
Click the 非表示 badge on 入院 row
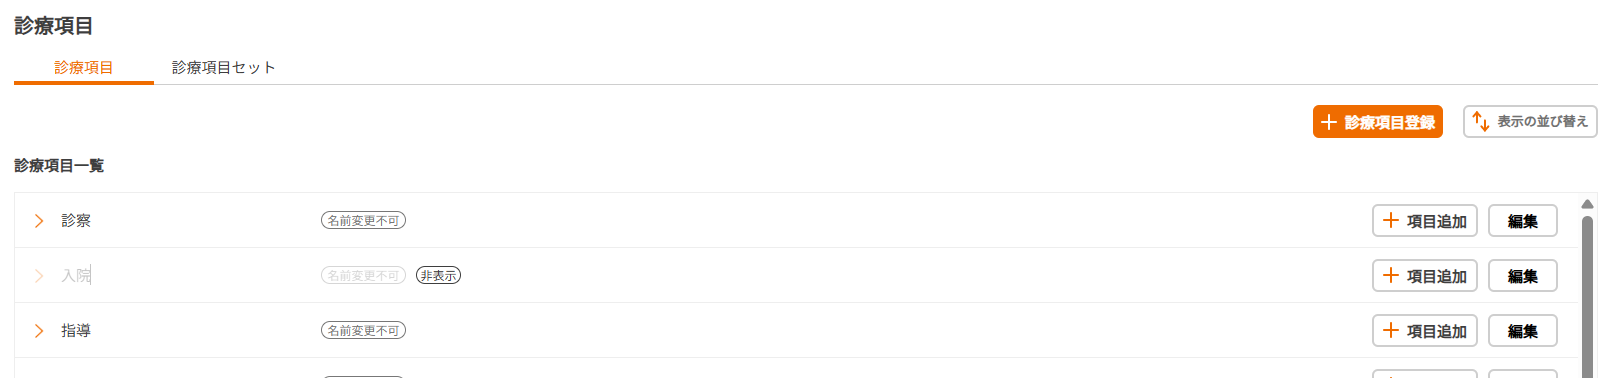[x=439, y=275]
